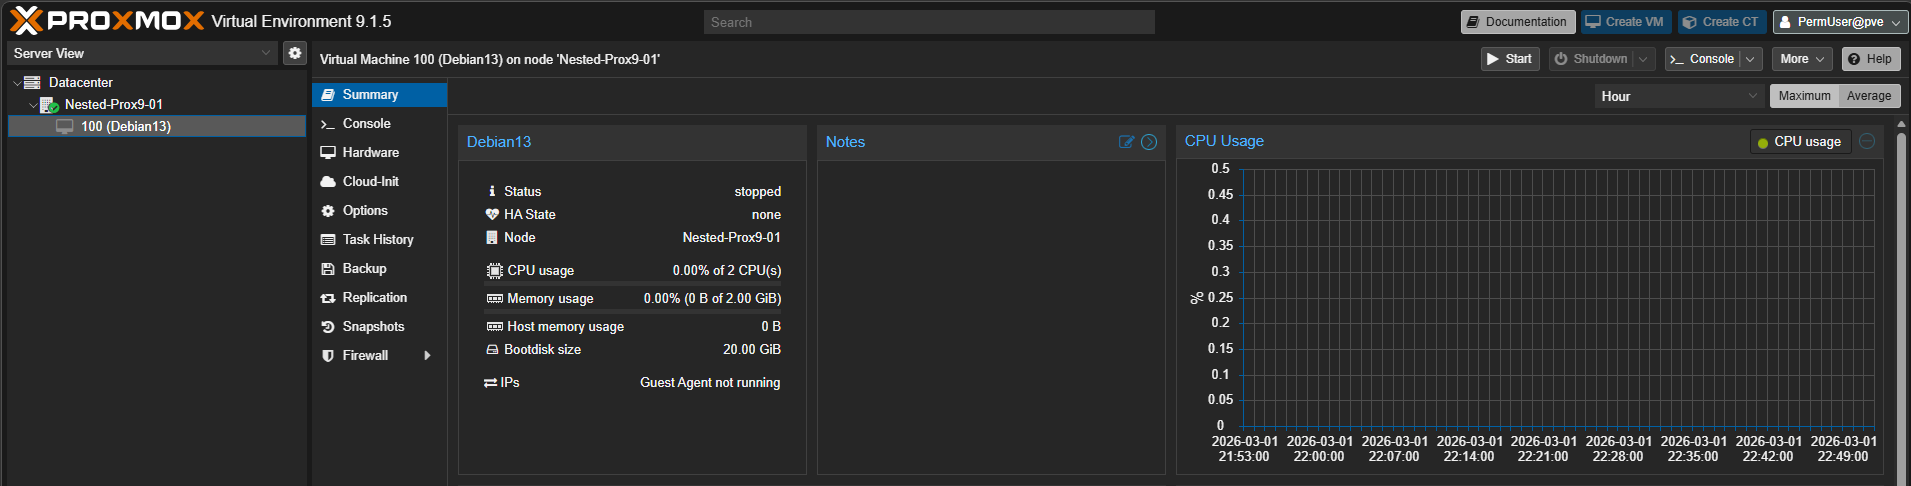The width and height of the screenshot is (1911, 486).
Task: Open the PermUser@pve user menu
Action: (x=1840, y=22)
